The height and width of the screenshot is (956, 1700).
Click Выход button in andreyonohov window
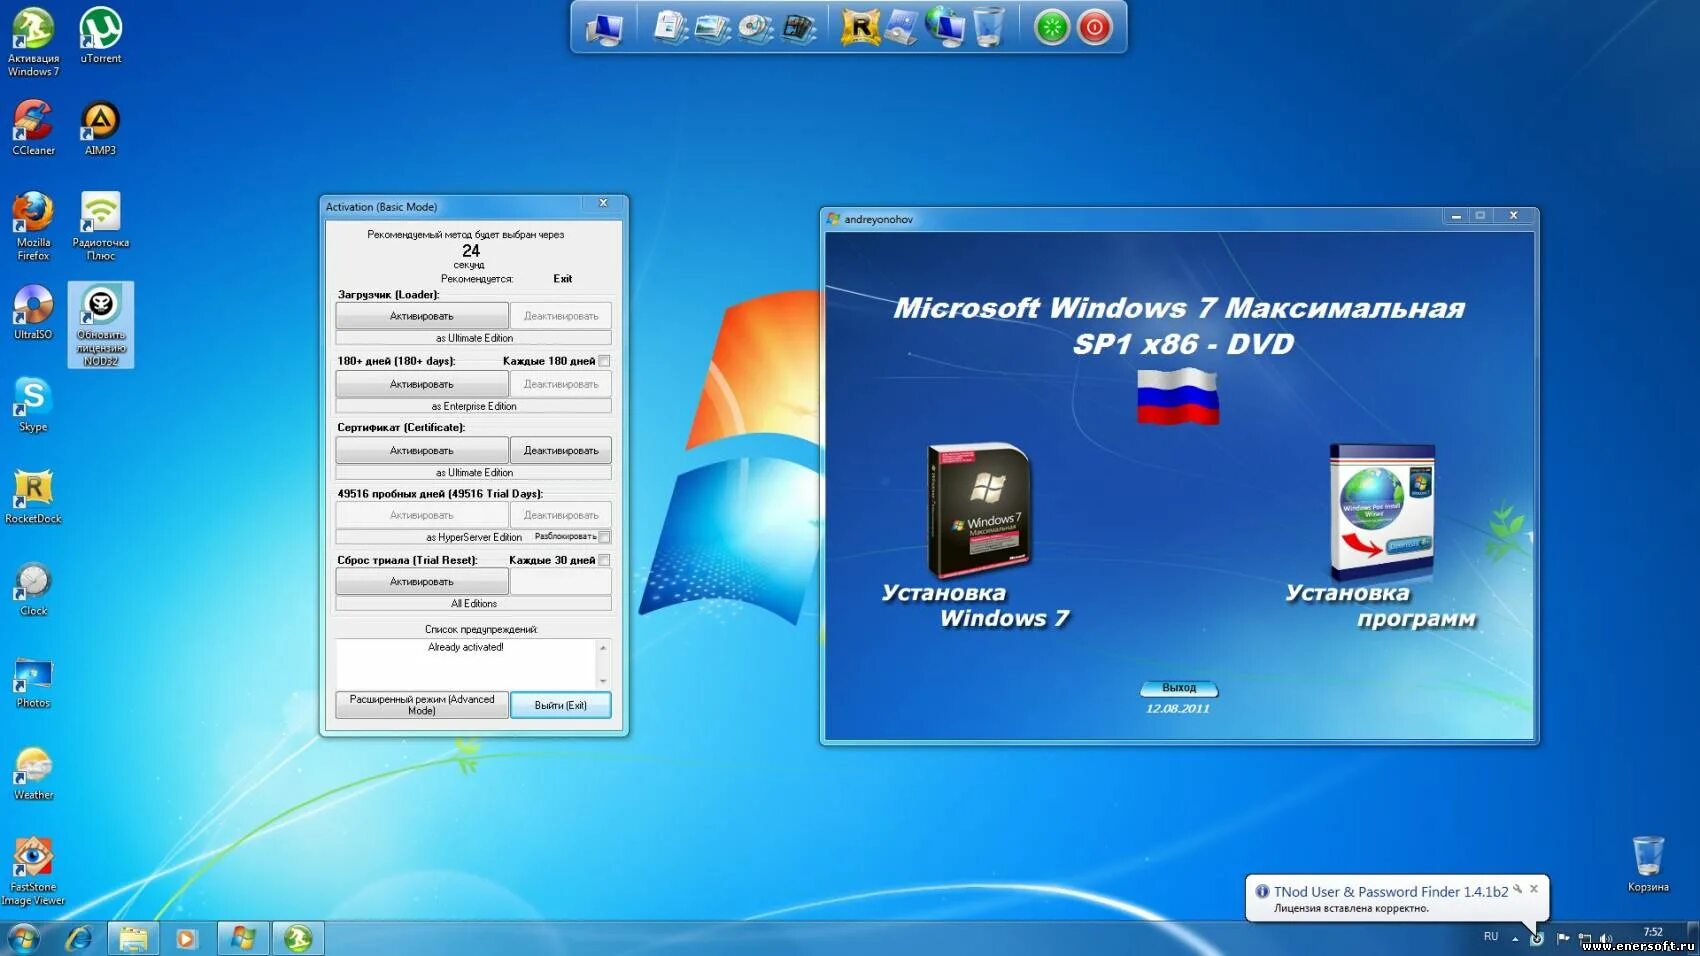click(1179, 688)
